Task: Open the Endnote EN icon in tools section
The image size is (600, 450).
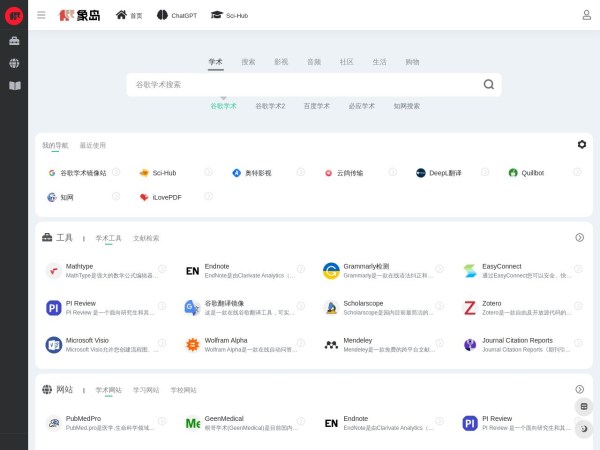Action: click(192, 271)
